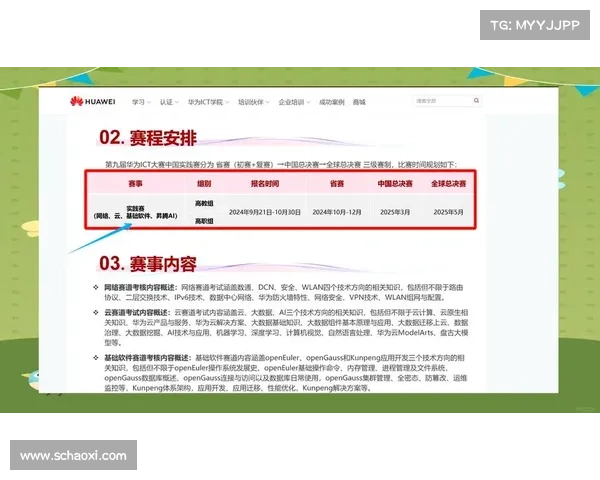Screen dimensions: 600x480
Task: Open the 华为ICT学院 dropdown
Action: pyautogui.click(x=208, y=102)
